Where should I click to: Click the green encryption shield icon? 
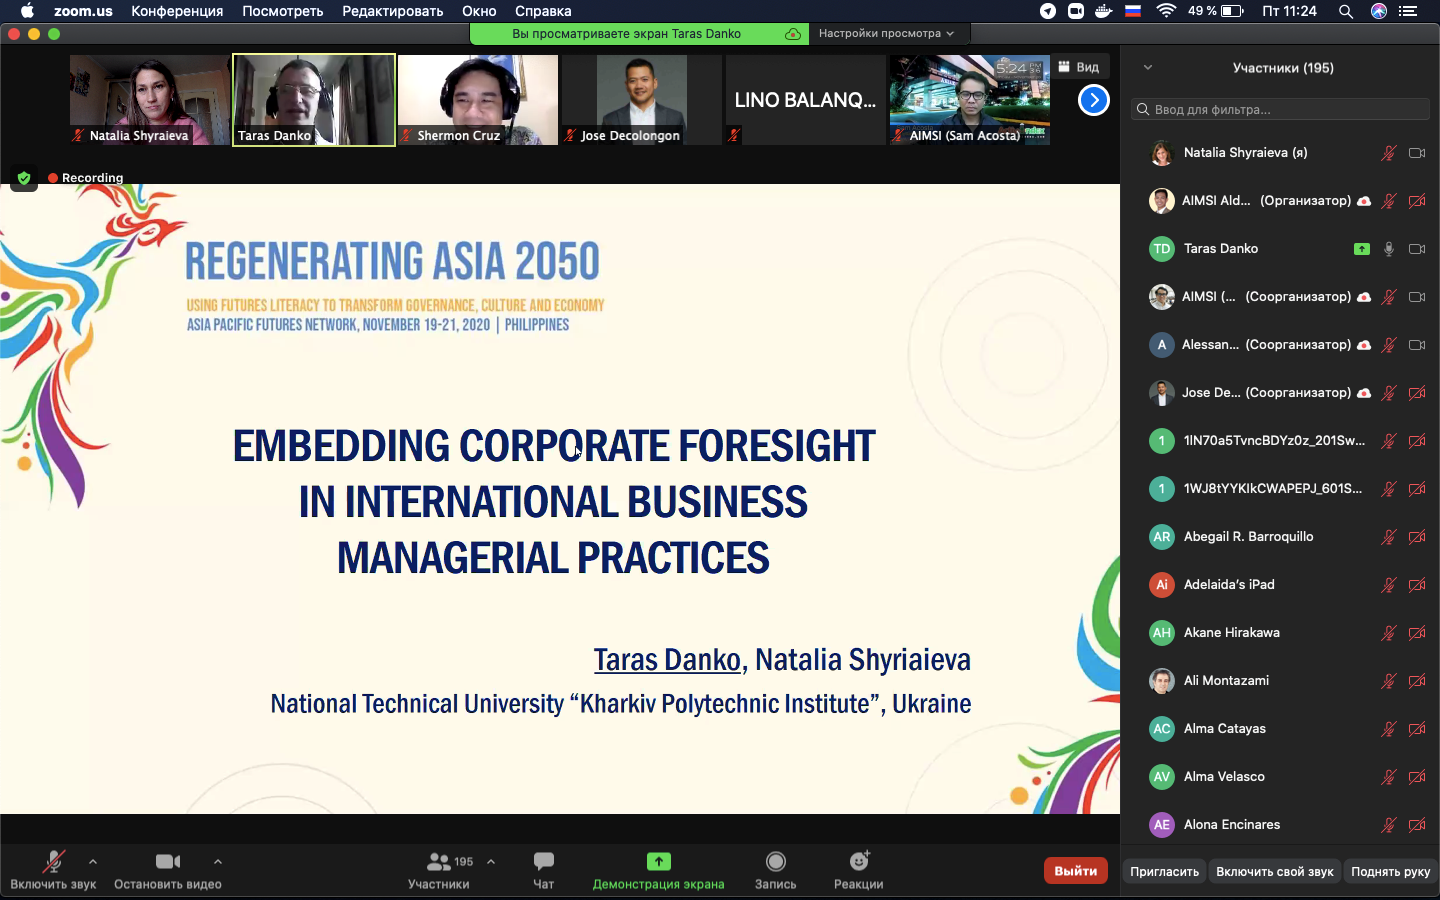(x=24, y=178)
